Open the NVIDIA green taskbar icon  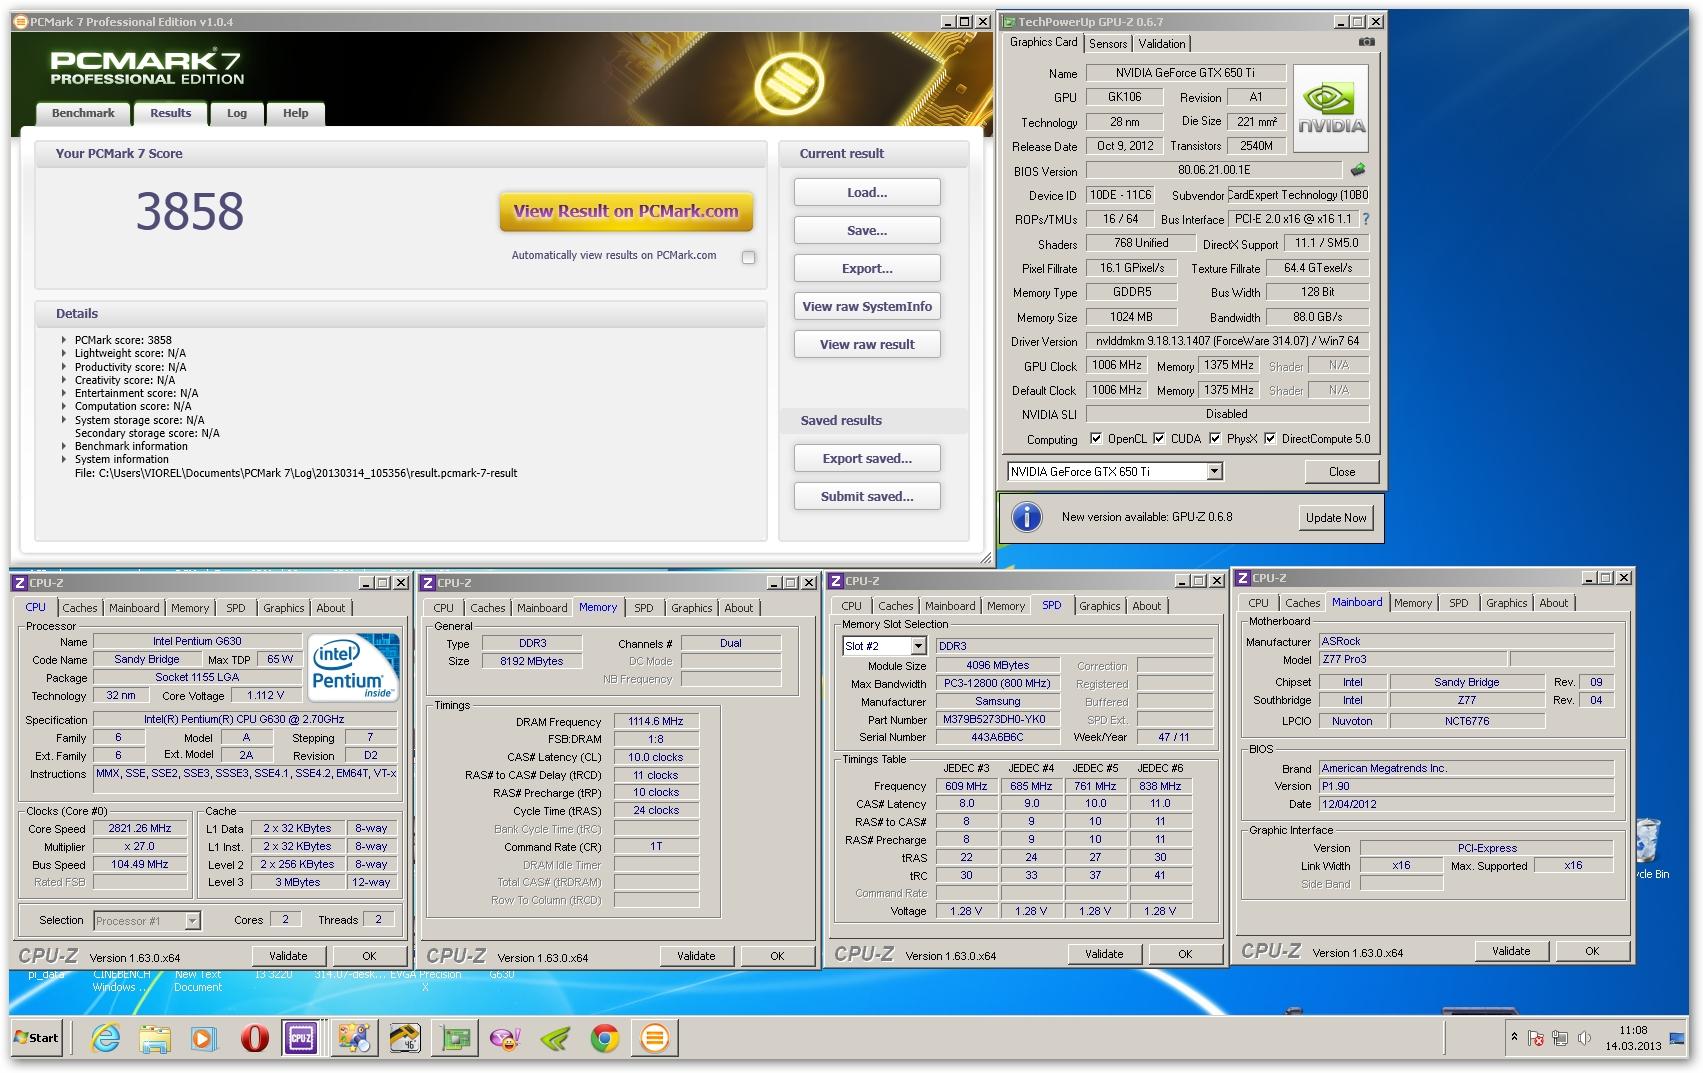point(555,1038)
